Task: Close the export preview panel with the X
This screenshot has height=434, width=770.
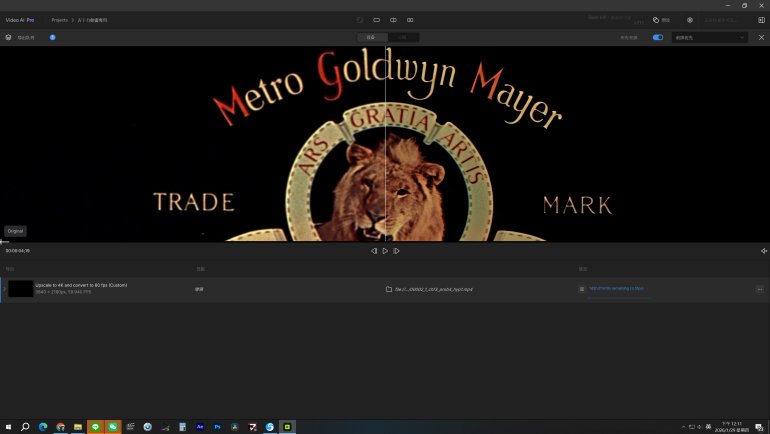Action: 762,37
